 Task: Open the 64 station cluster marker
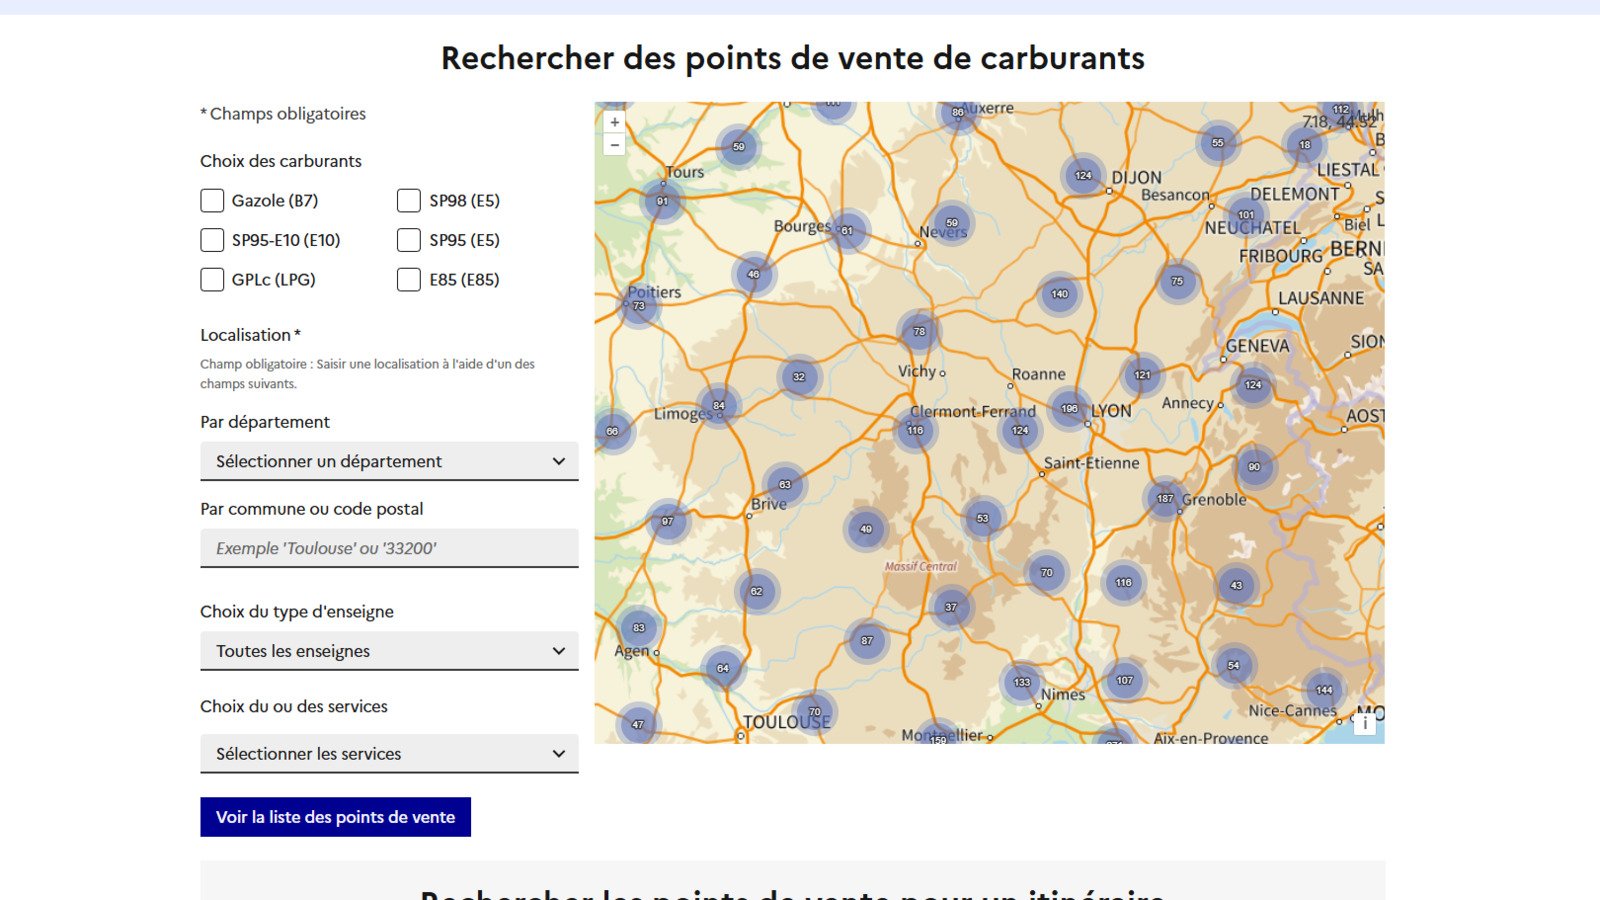tap(722, 668)
